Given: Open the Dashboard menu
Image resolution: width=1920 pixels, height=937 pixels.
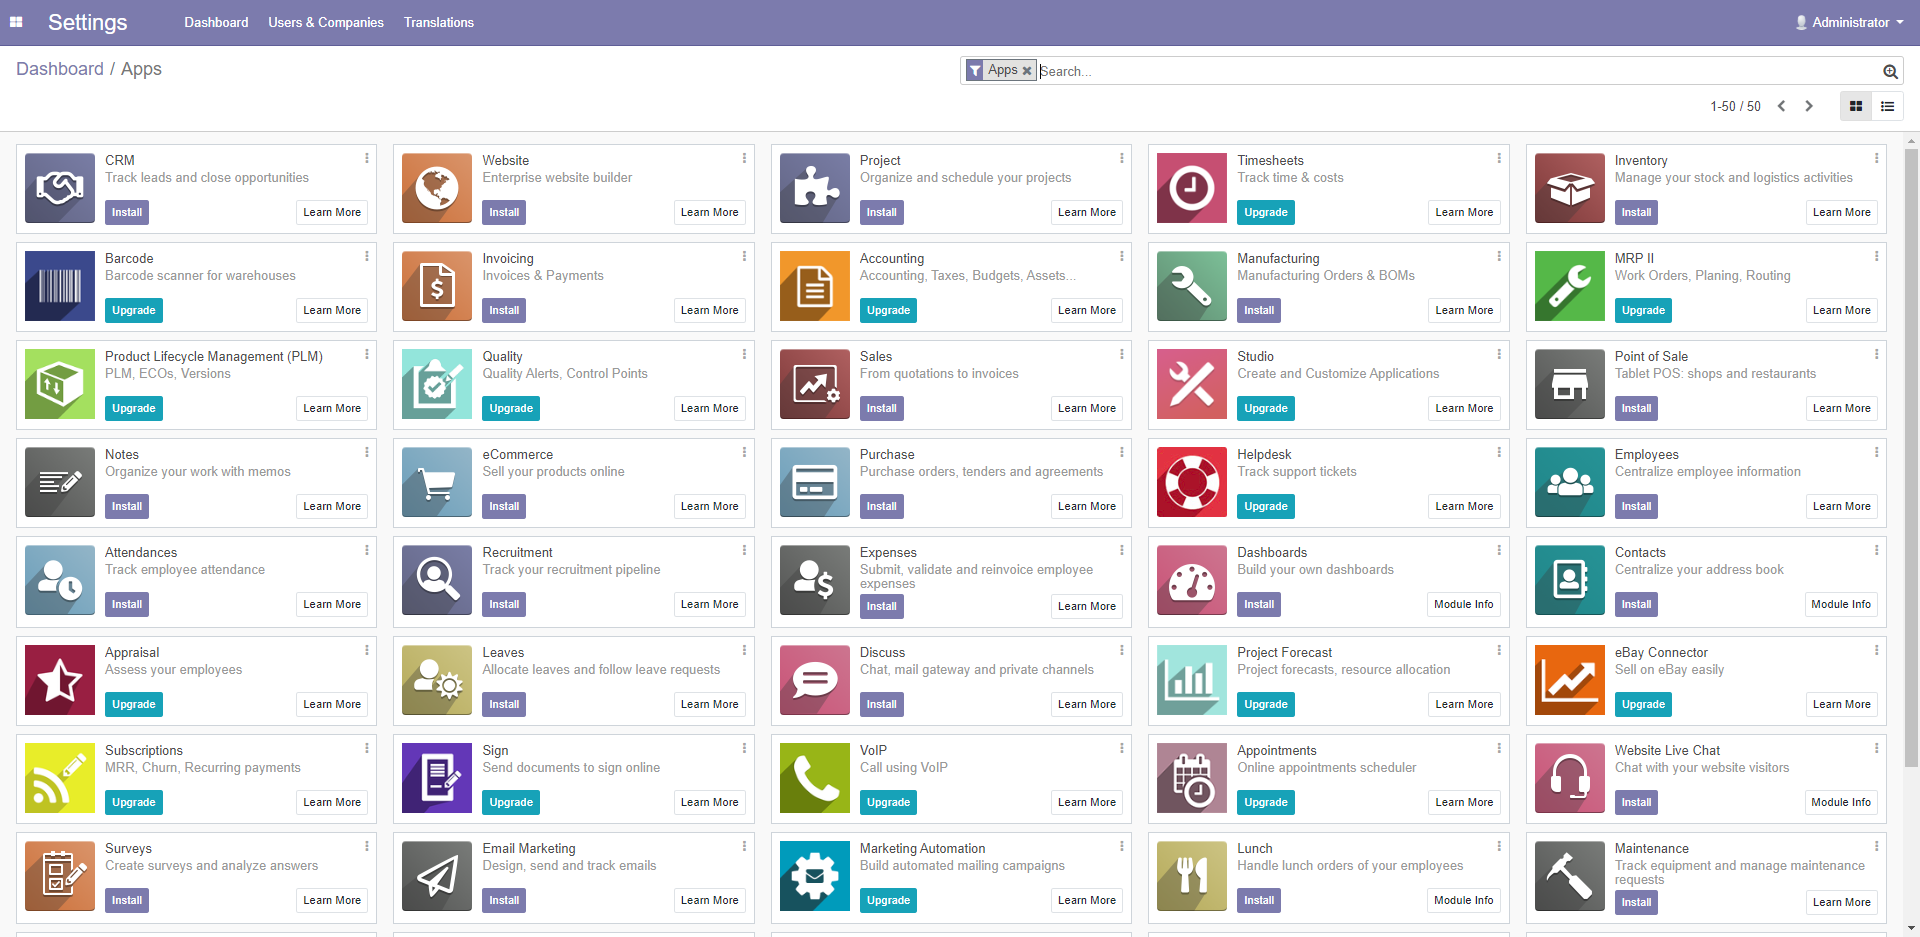Looking at the screenshot, I should click(216, 22).
